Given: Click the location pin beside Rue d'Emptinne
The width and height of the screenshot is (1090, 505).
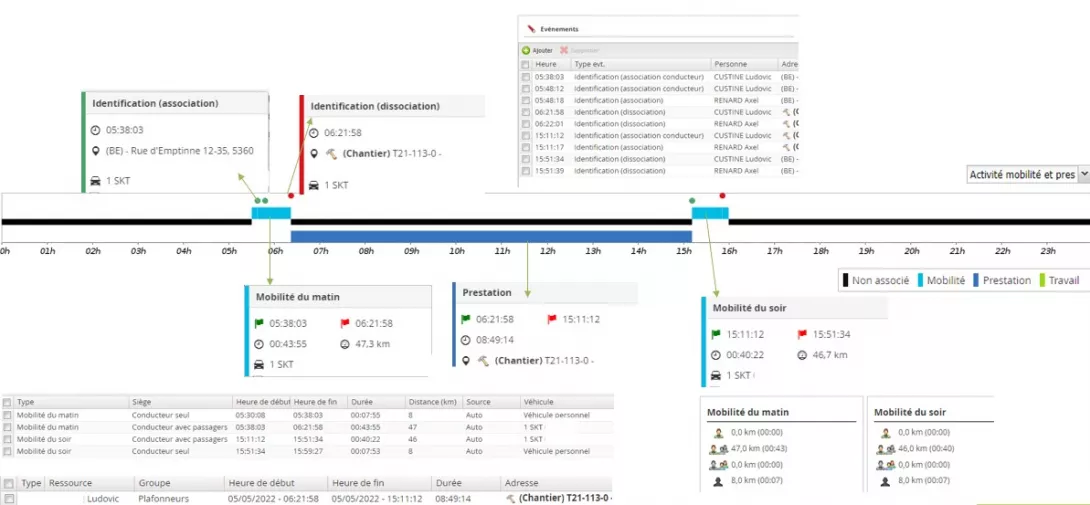Looking at the screenshot, I should (x=96, y=151).
